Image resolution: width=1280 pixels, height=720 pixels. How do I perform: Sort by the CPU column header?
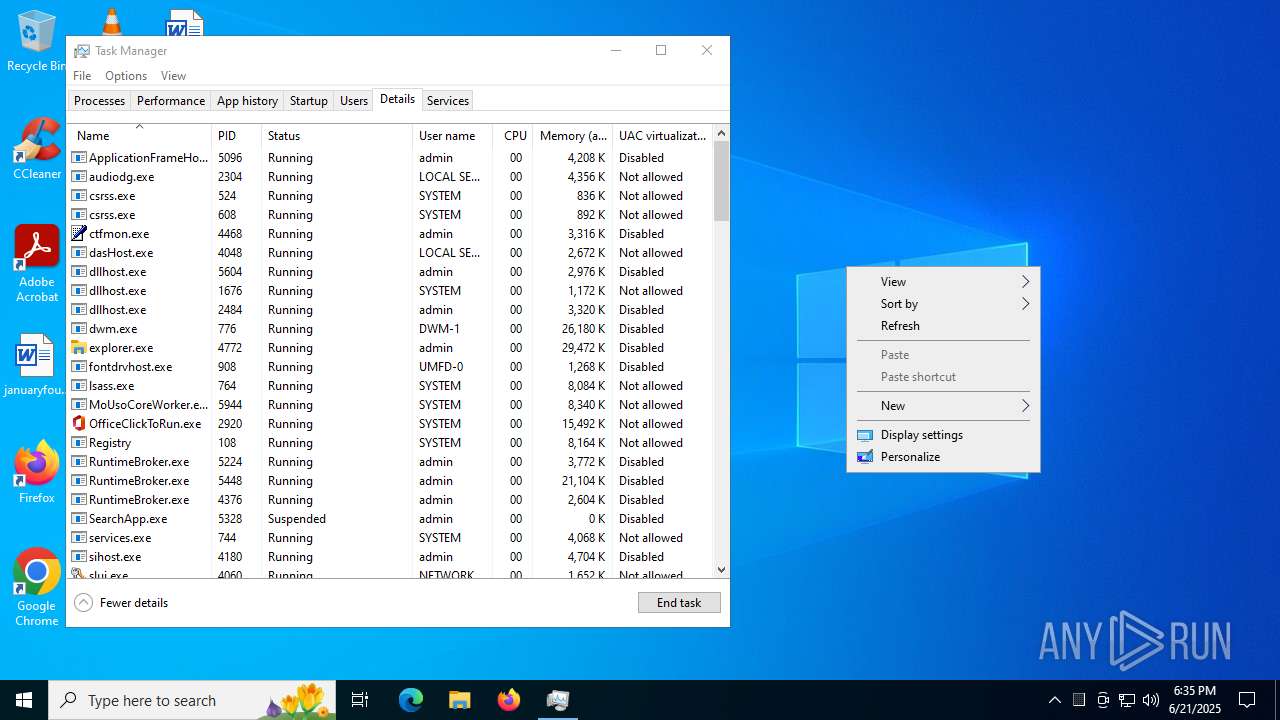[x=513, y=136]
